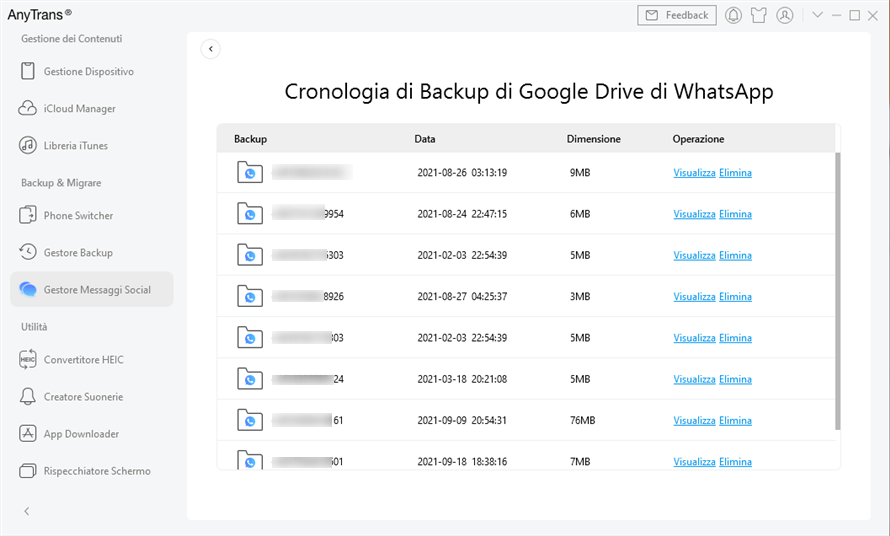Click the Phone Switcher icon

pyautogui.click(x=27, y=215)
